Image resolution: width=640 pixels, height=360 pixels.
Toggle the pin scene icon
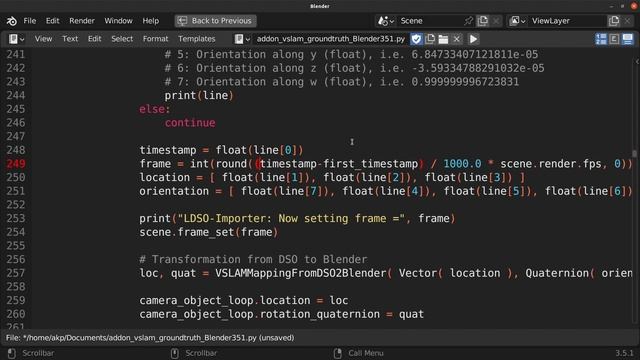click(x=469, y=21)
